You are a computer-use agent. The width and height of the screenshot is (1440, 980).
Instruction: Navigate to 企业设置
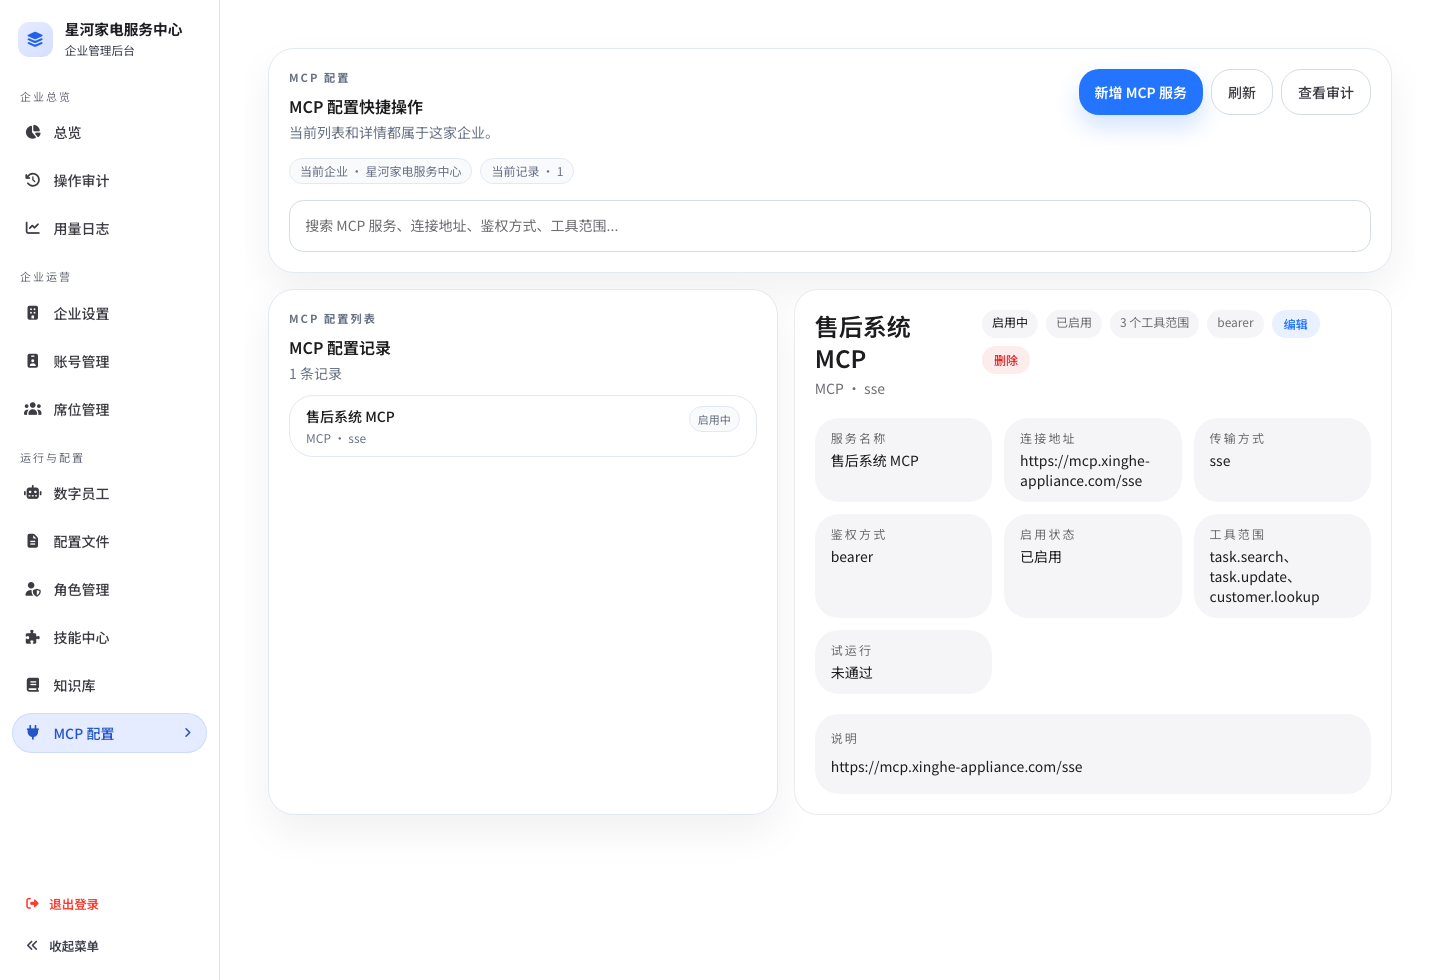point(81,314)
